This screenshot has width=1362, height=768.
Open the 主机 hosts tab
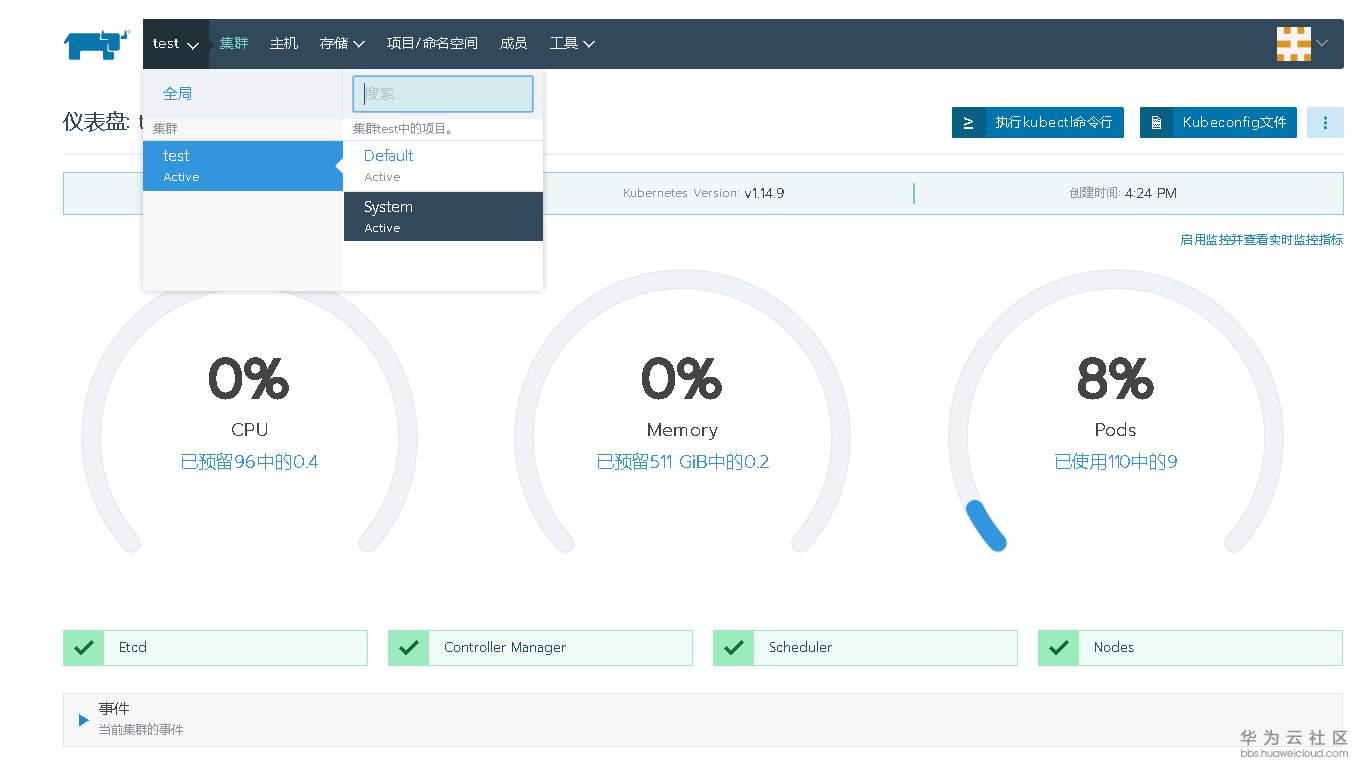coord(284,44)
